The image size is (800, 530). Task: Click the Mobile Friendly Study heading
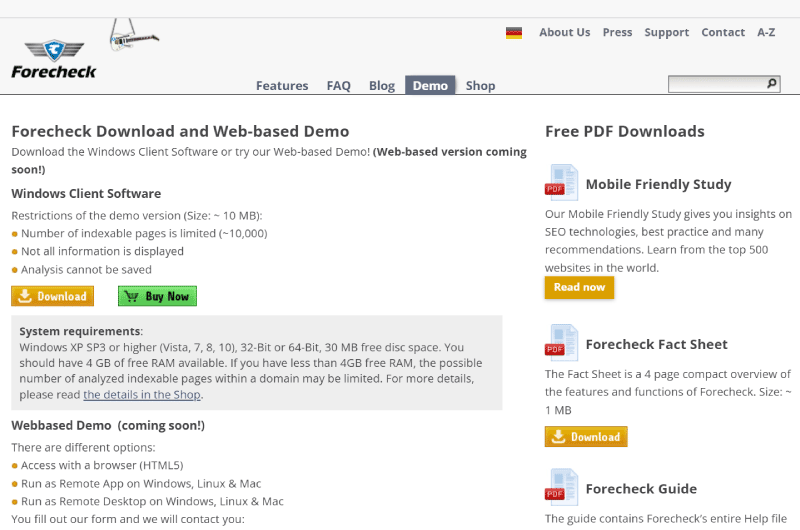coord(658,184)
